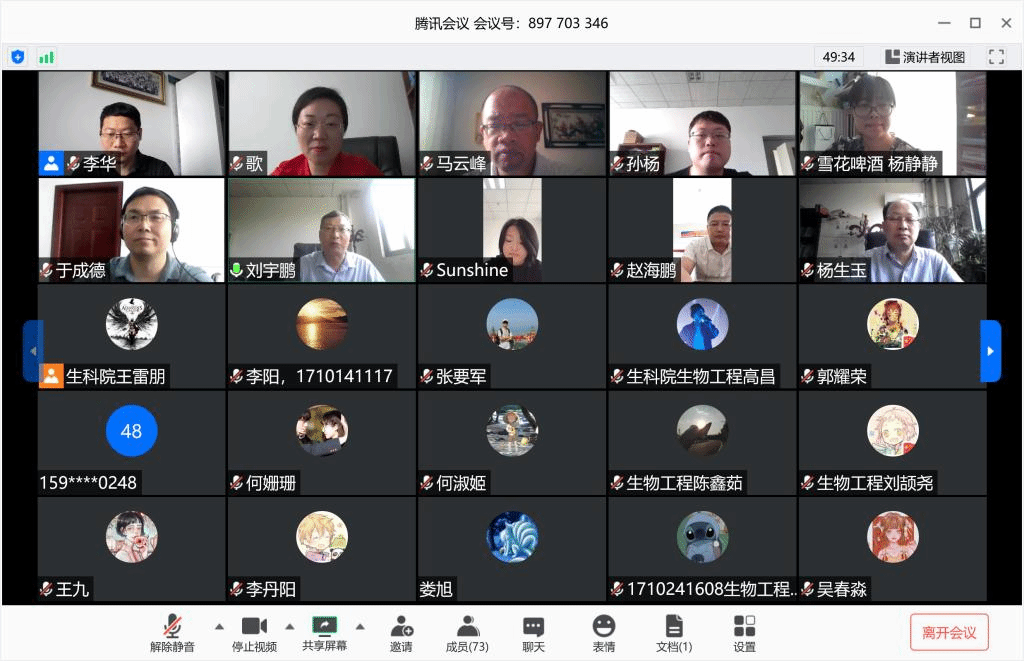Select 刘宇鹏's video tile

point(321,230)
